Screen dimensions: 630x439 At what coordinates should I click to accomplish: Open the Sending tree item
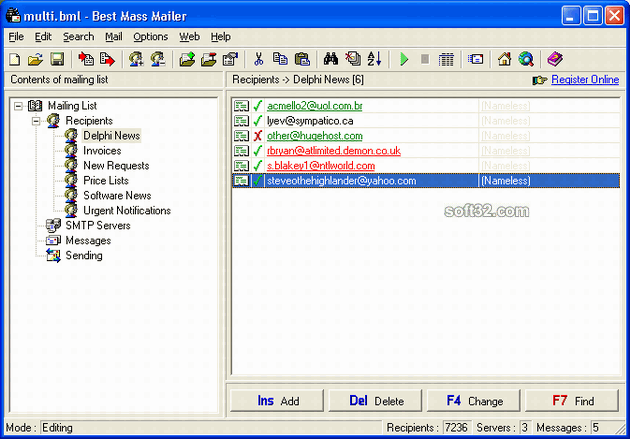pyautogui.click(x=84, y=255)
